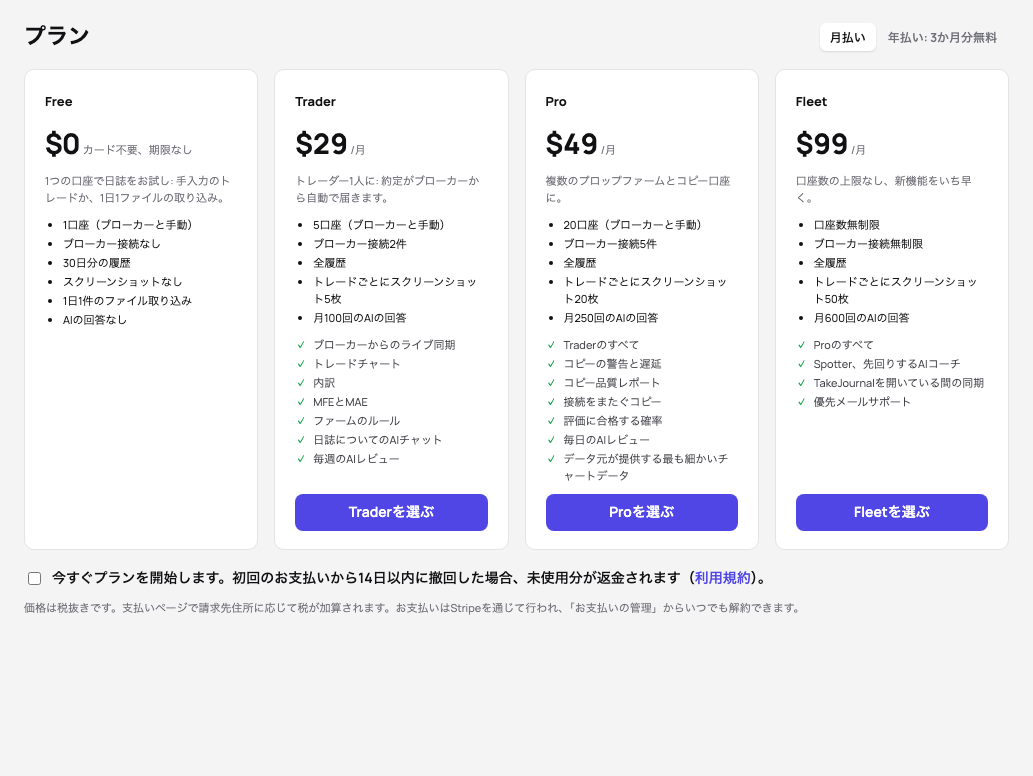1033x776 pixels.
Task: Click the $29 price
Action: pos(321,144)
